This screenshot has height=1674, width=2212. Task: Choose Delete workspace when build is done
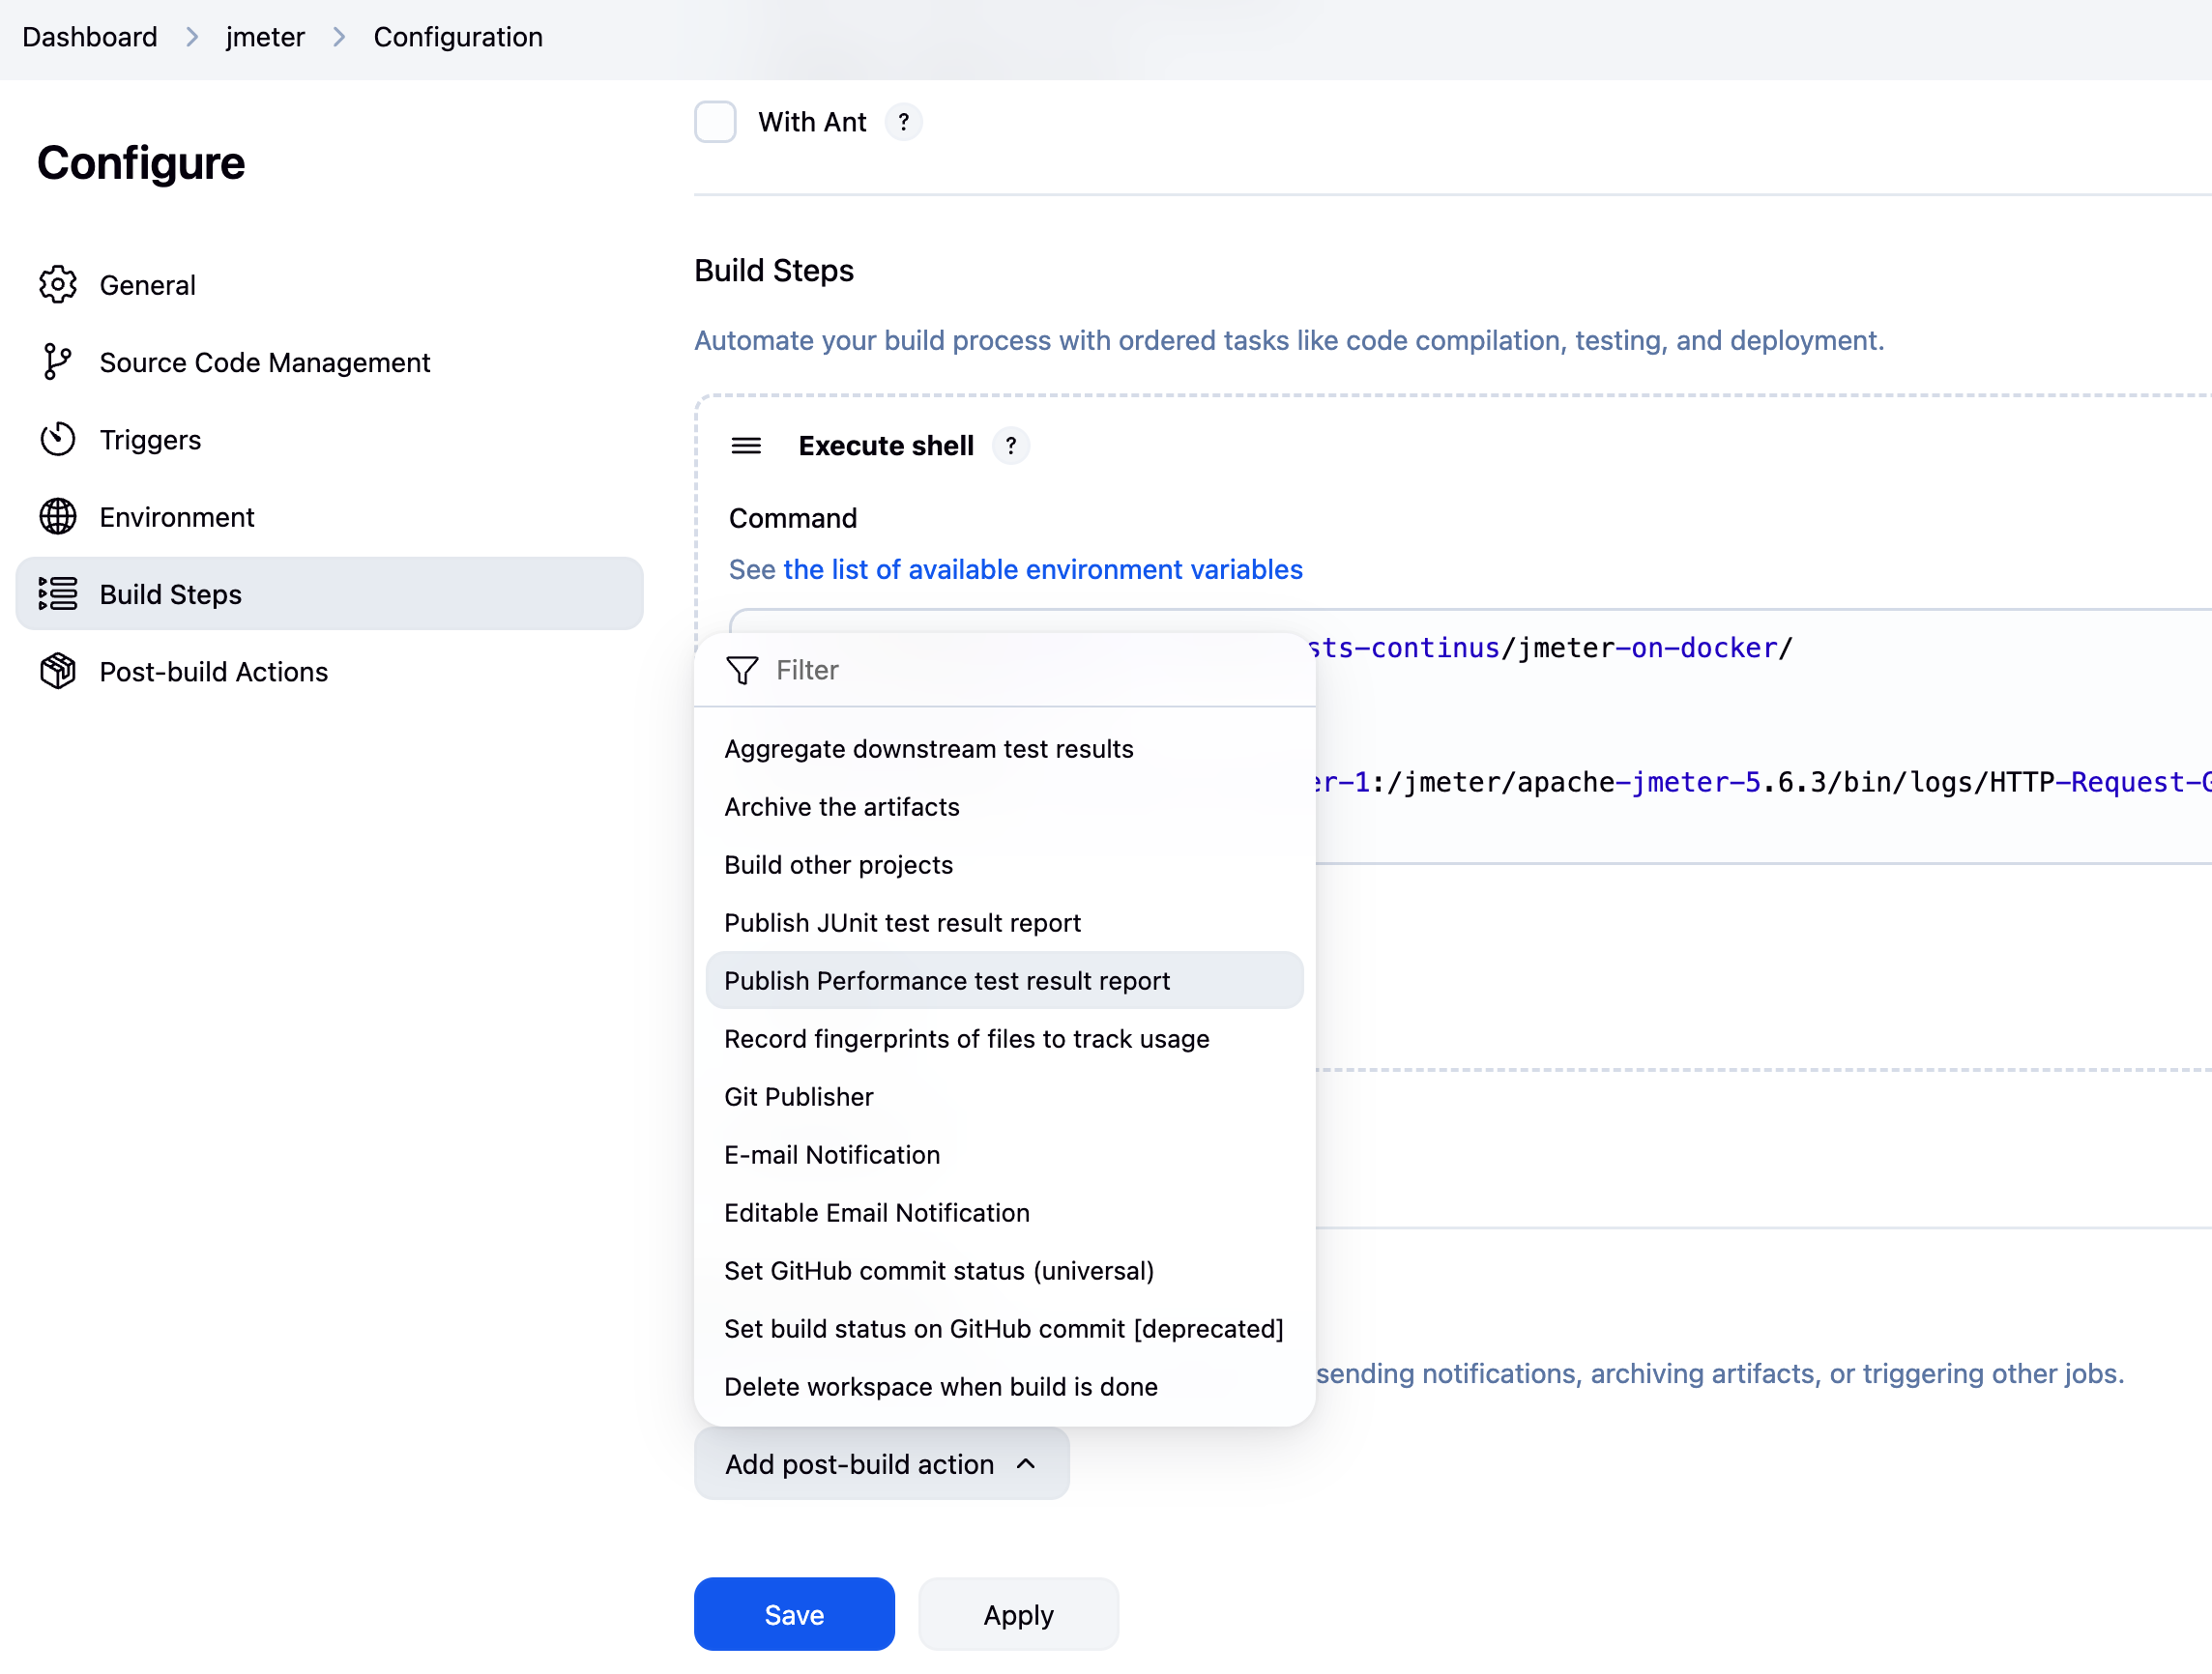pos(941,1386)
